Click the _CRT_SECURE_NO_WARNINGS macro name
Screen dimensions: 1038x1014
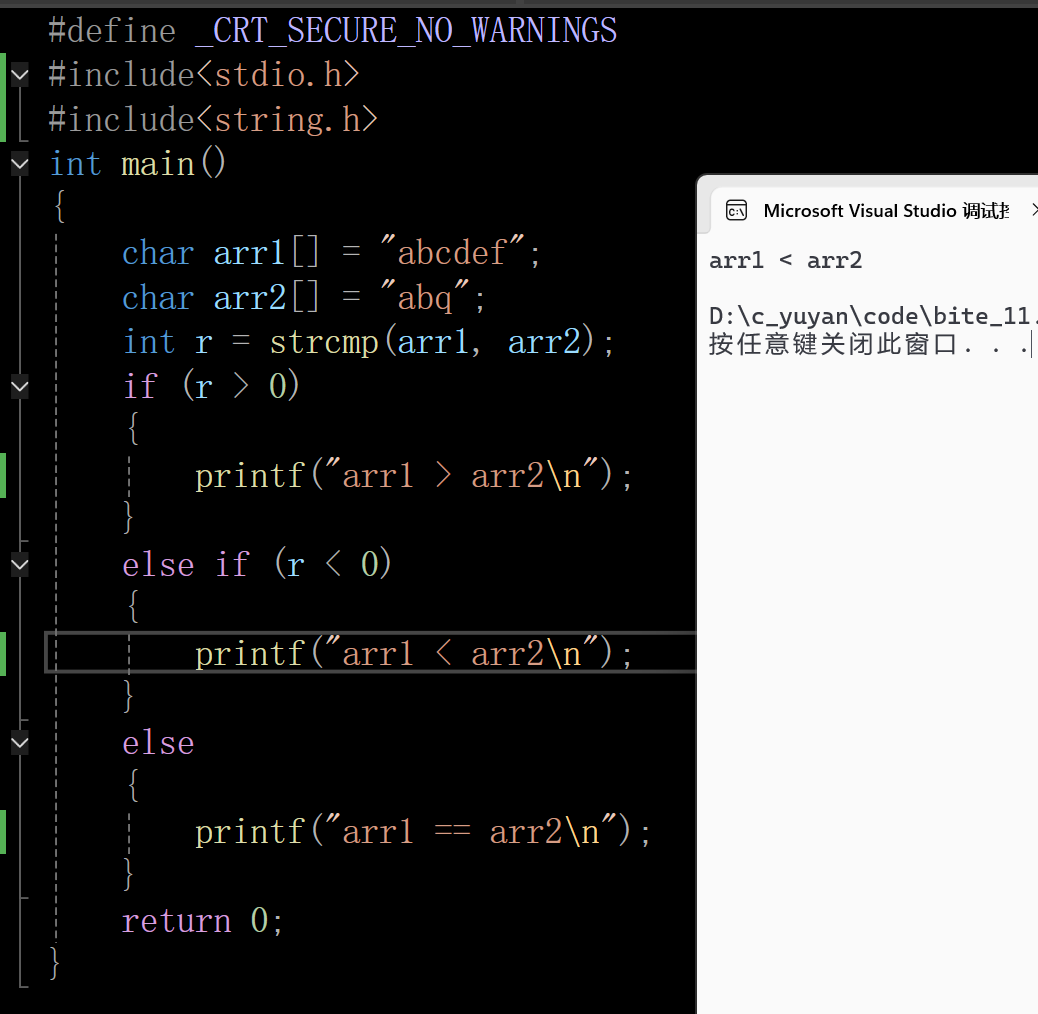[x=406, y=30]
